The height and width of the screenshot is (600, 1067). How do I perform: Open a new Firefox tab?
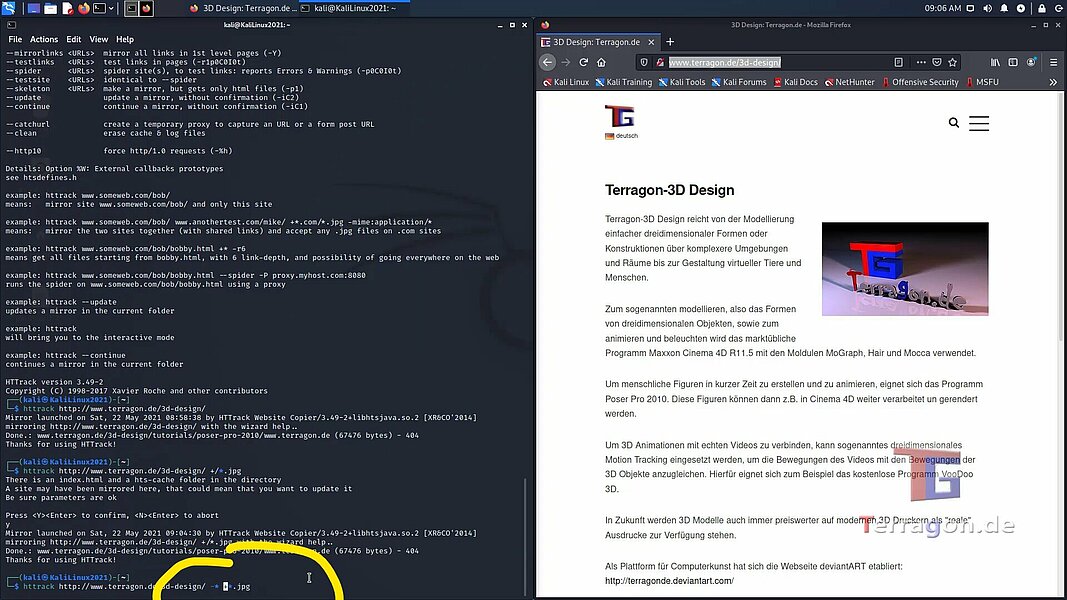(x=670, y=42)
